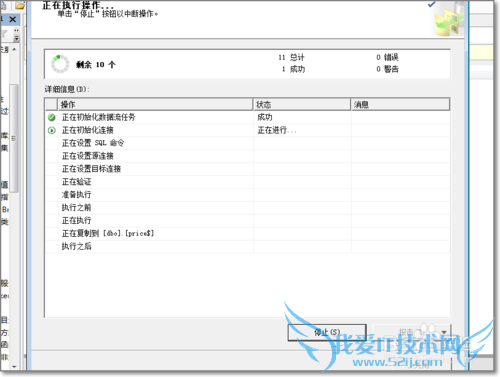Open the Report (报告) dropdown arrow

pos(444,332)
